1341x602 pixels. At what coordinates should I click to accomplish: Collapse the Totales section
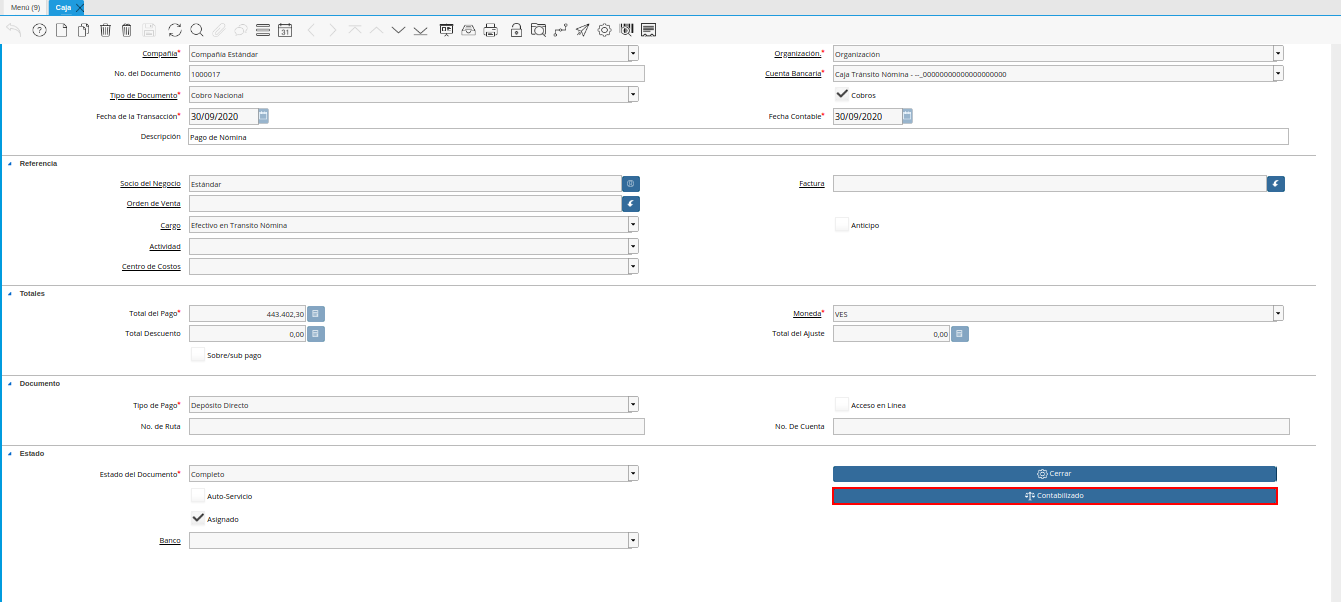(10, 293)
